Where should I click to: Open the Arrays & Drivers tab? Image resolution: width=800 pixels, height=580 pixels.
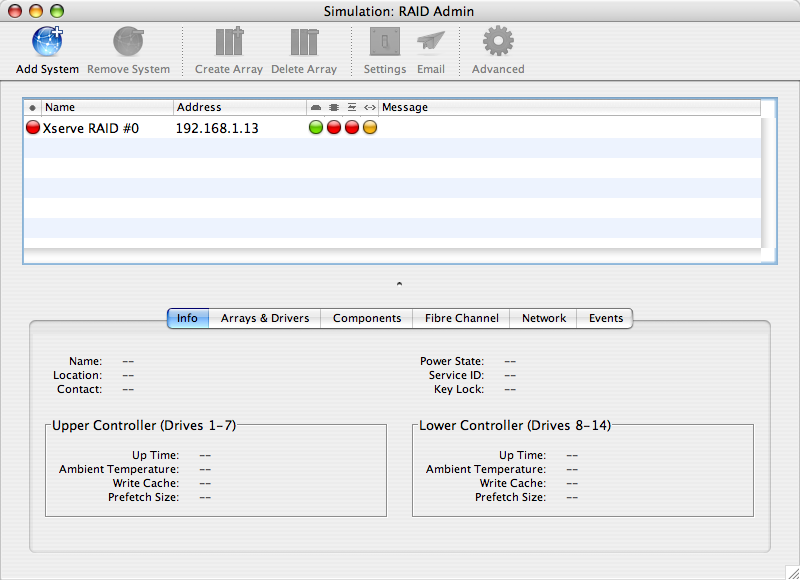coord(265,318)
